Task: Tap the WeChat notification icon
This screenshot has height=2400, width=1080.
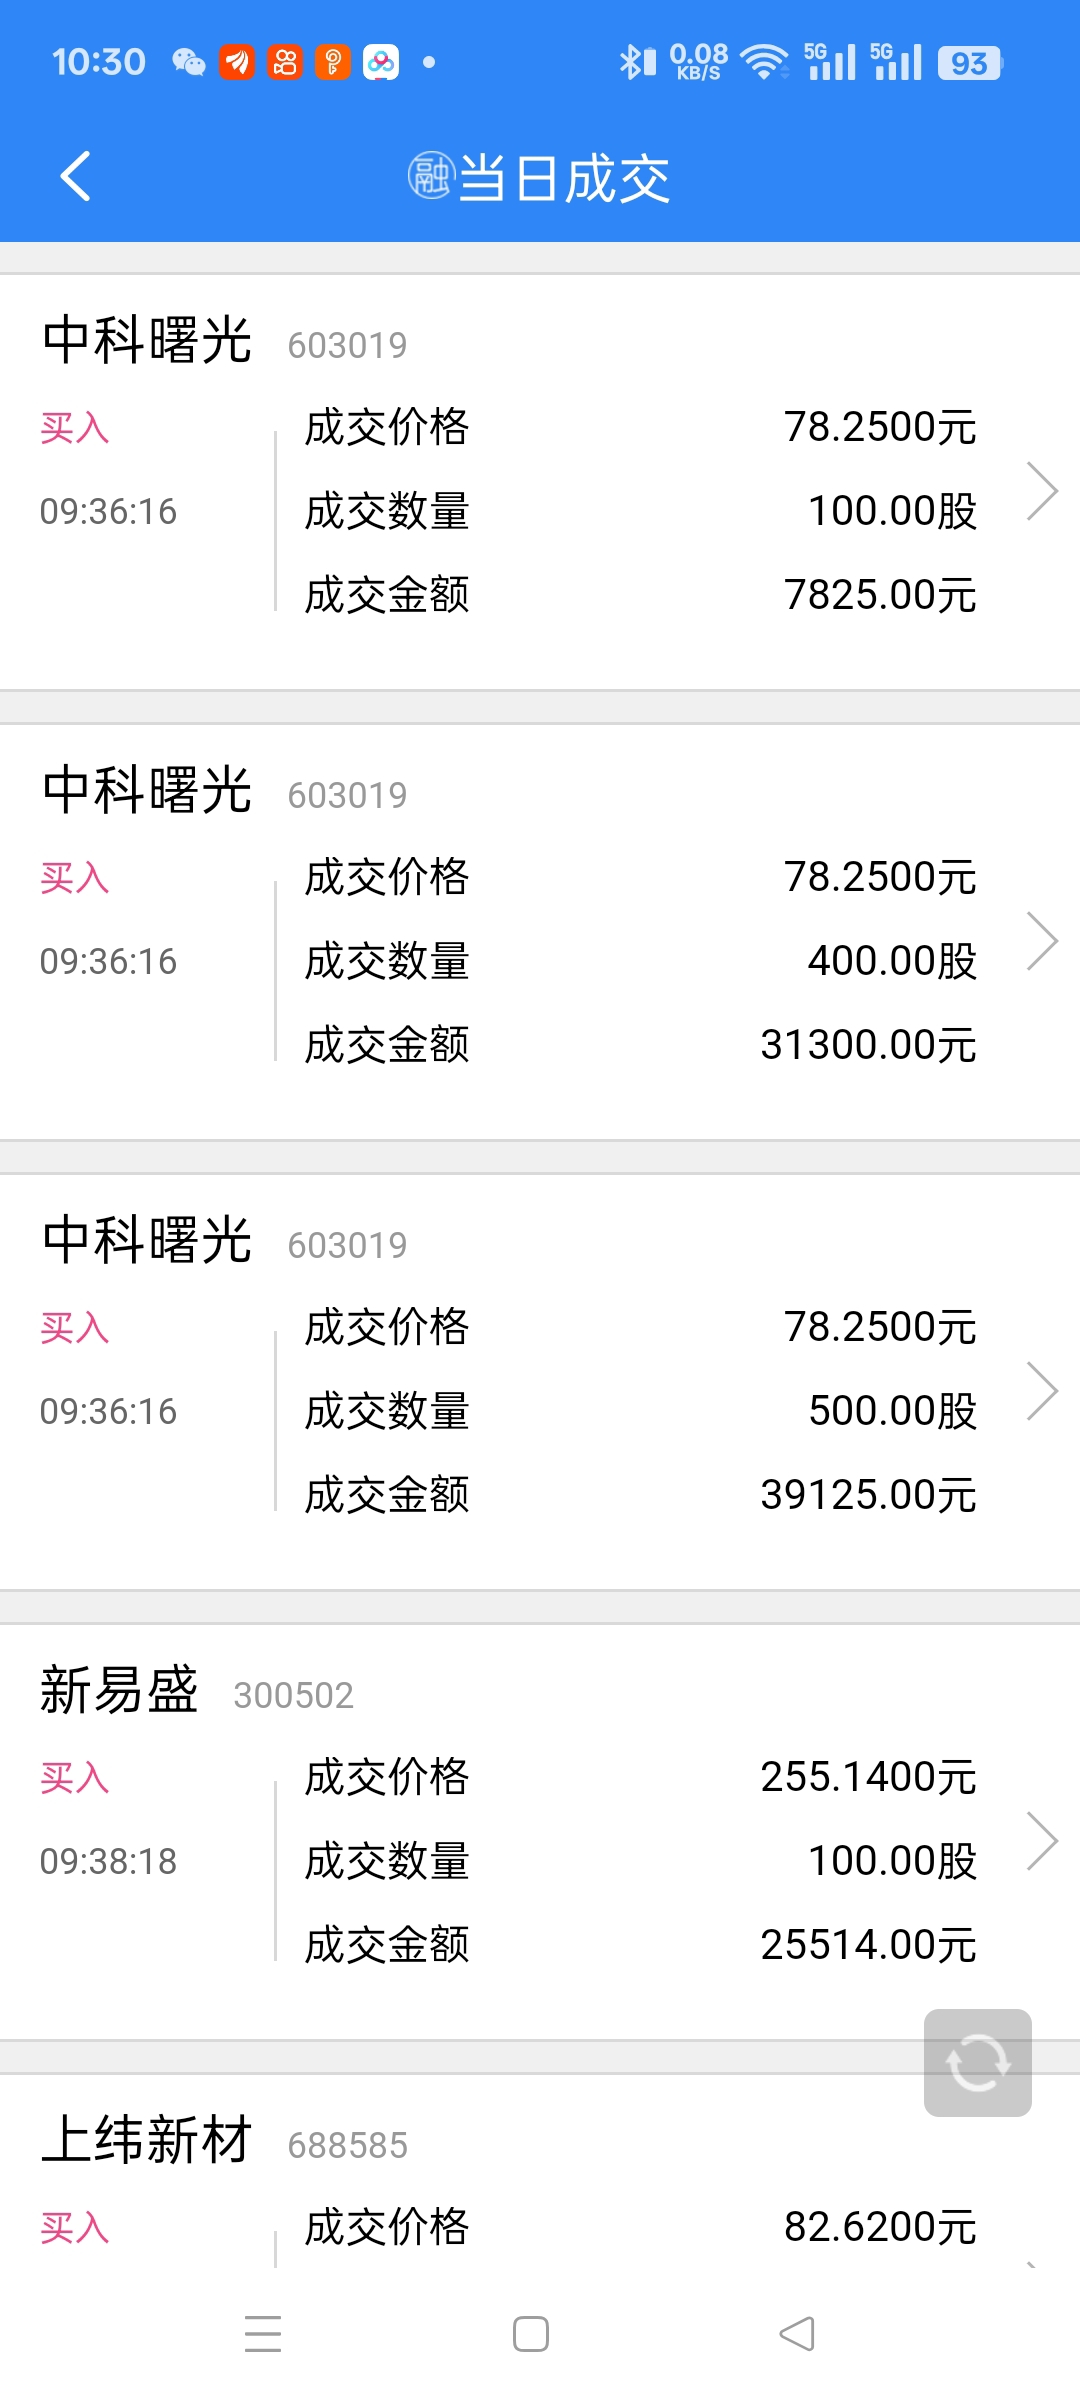Action: coord(188,62)
